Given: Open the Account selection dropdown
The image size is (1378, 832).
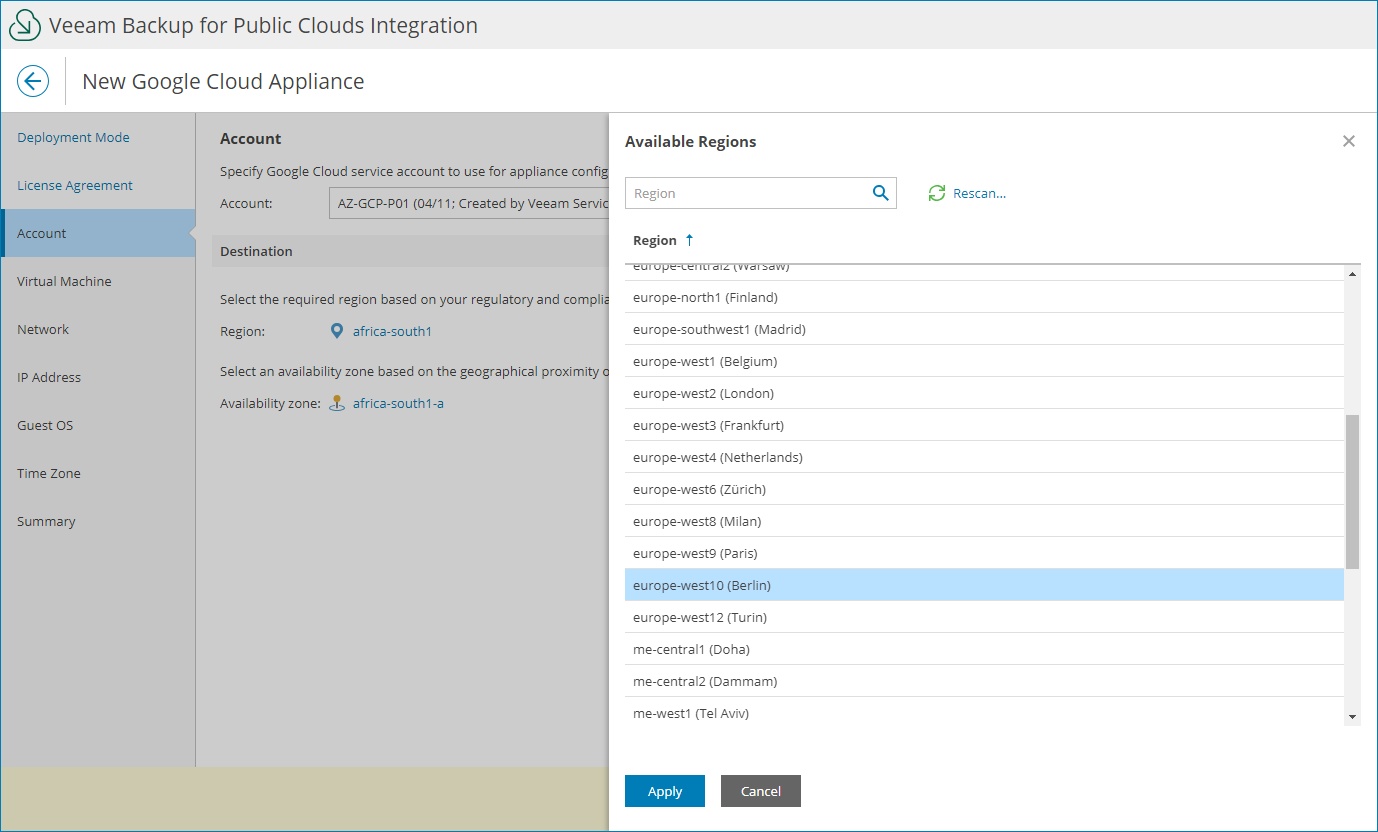Looking at the screenshot, I should [470, 202].
